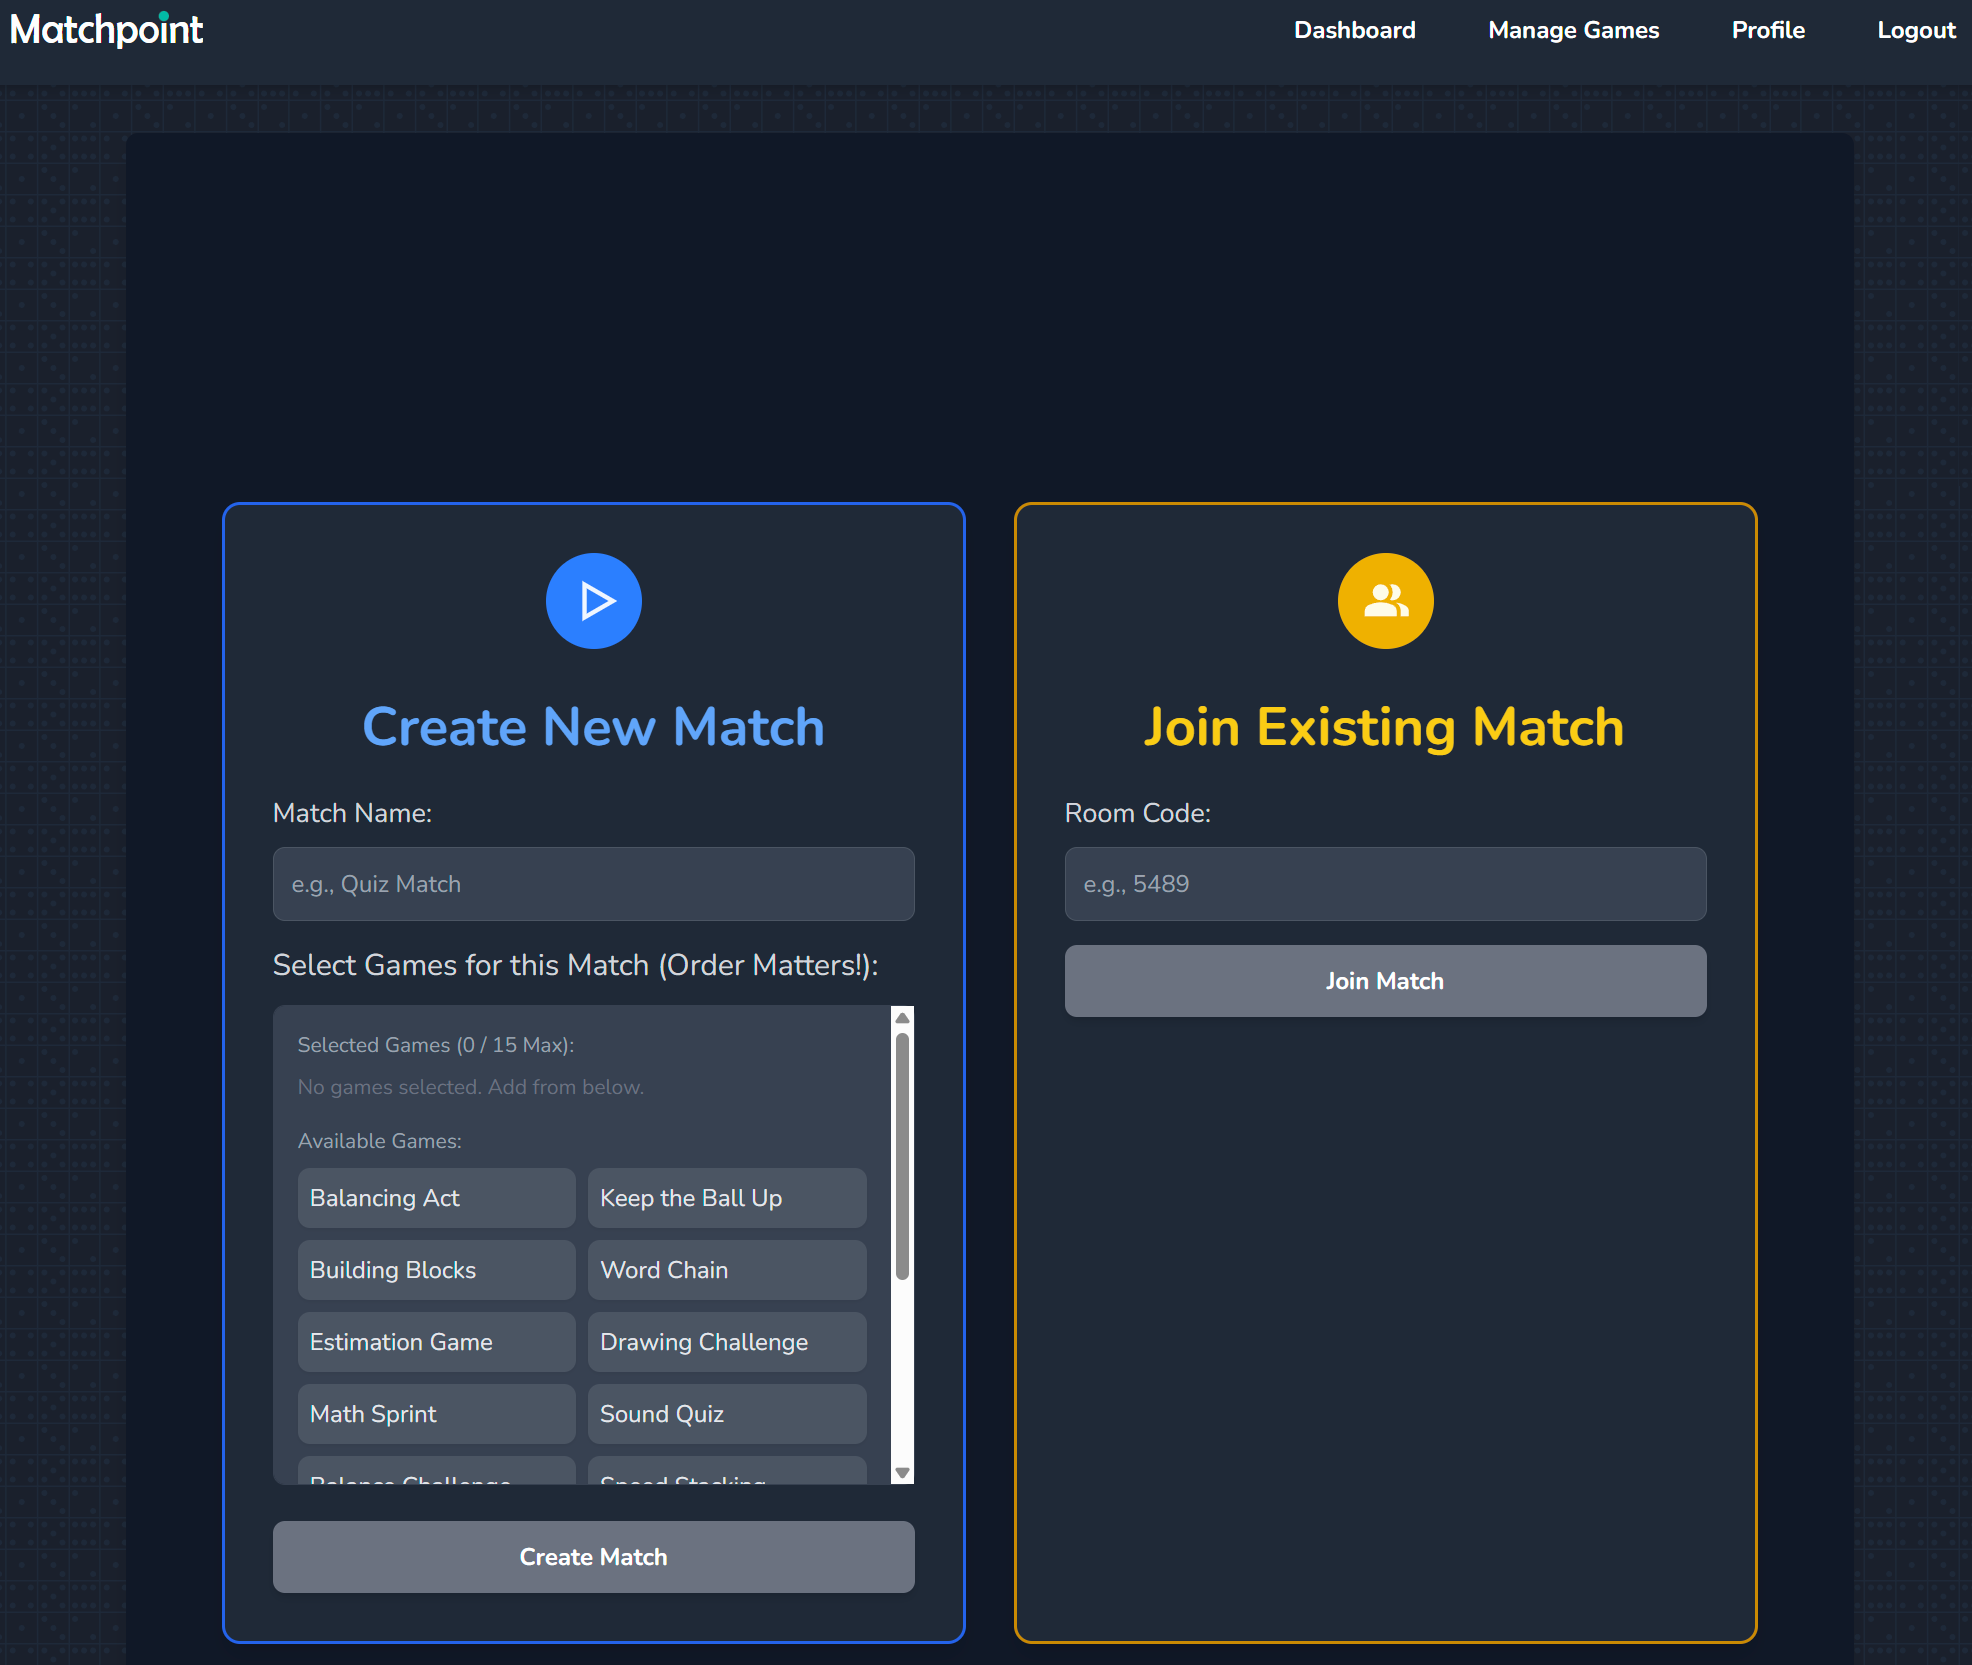The image size is (1972, 1665).
Task: Select the Word Chain game
Action: point(726,1270)
